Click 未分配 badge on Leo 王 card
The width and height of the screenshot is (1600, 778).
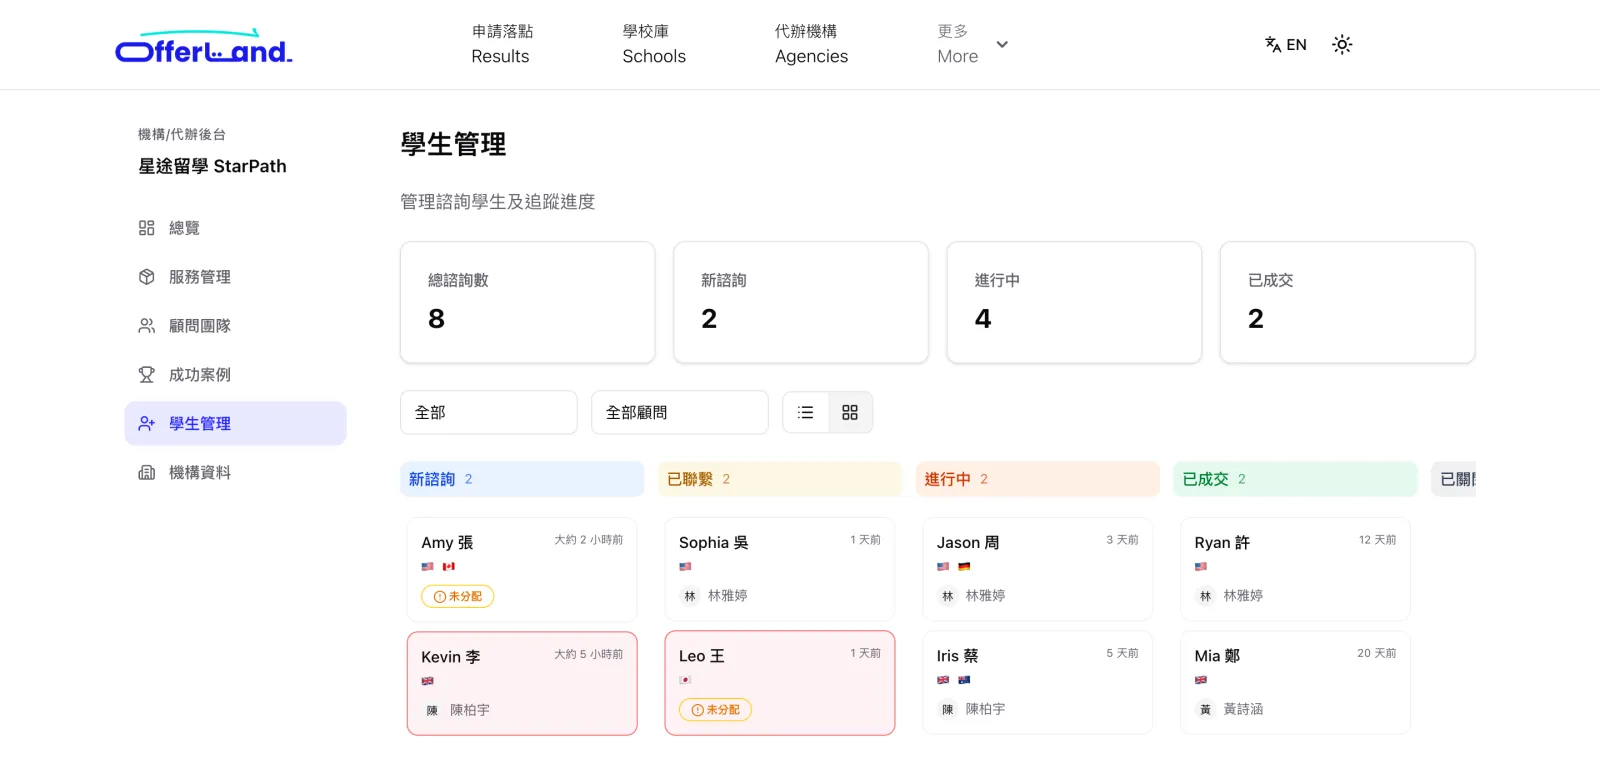click(x=716, y=710)
